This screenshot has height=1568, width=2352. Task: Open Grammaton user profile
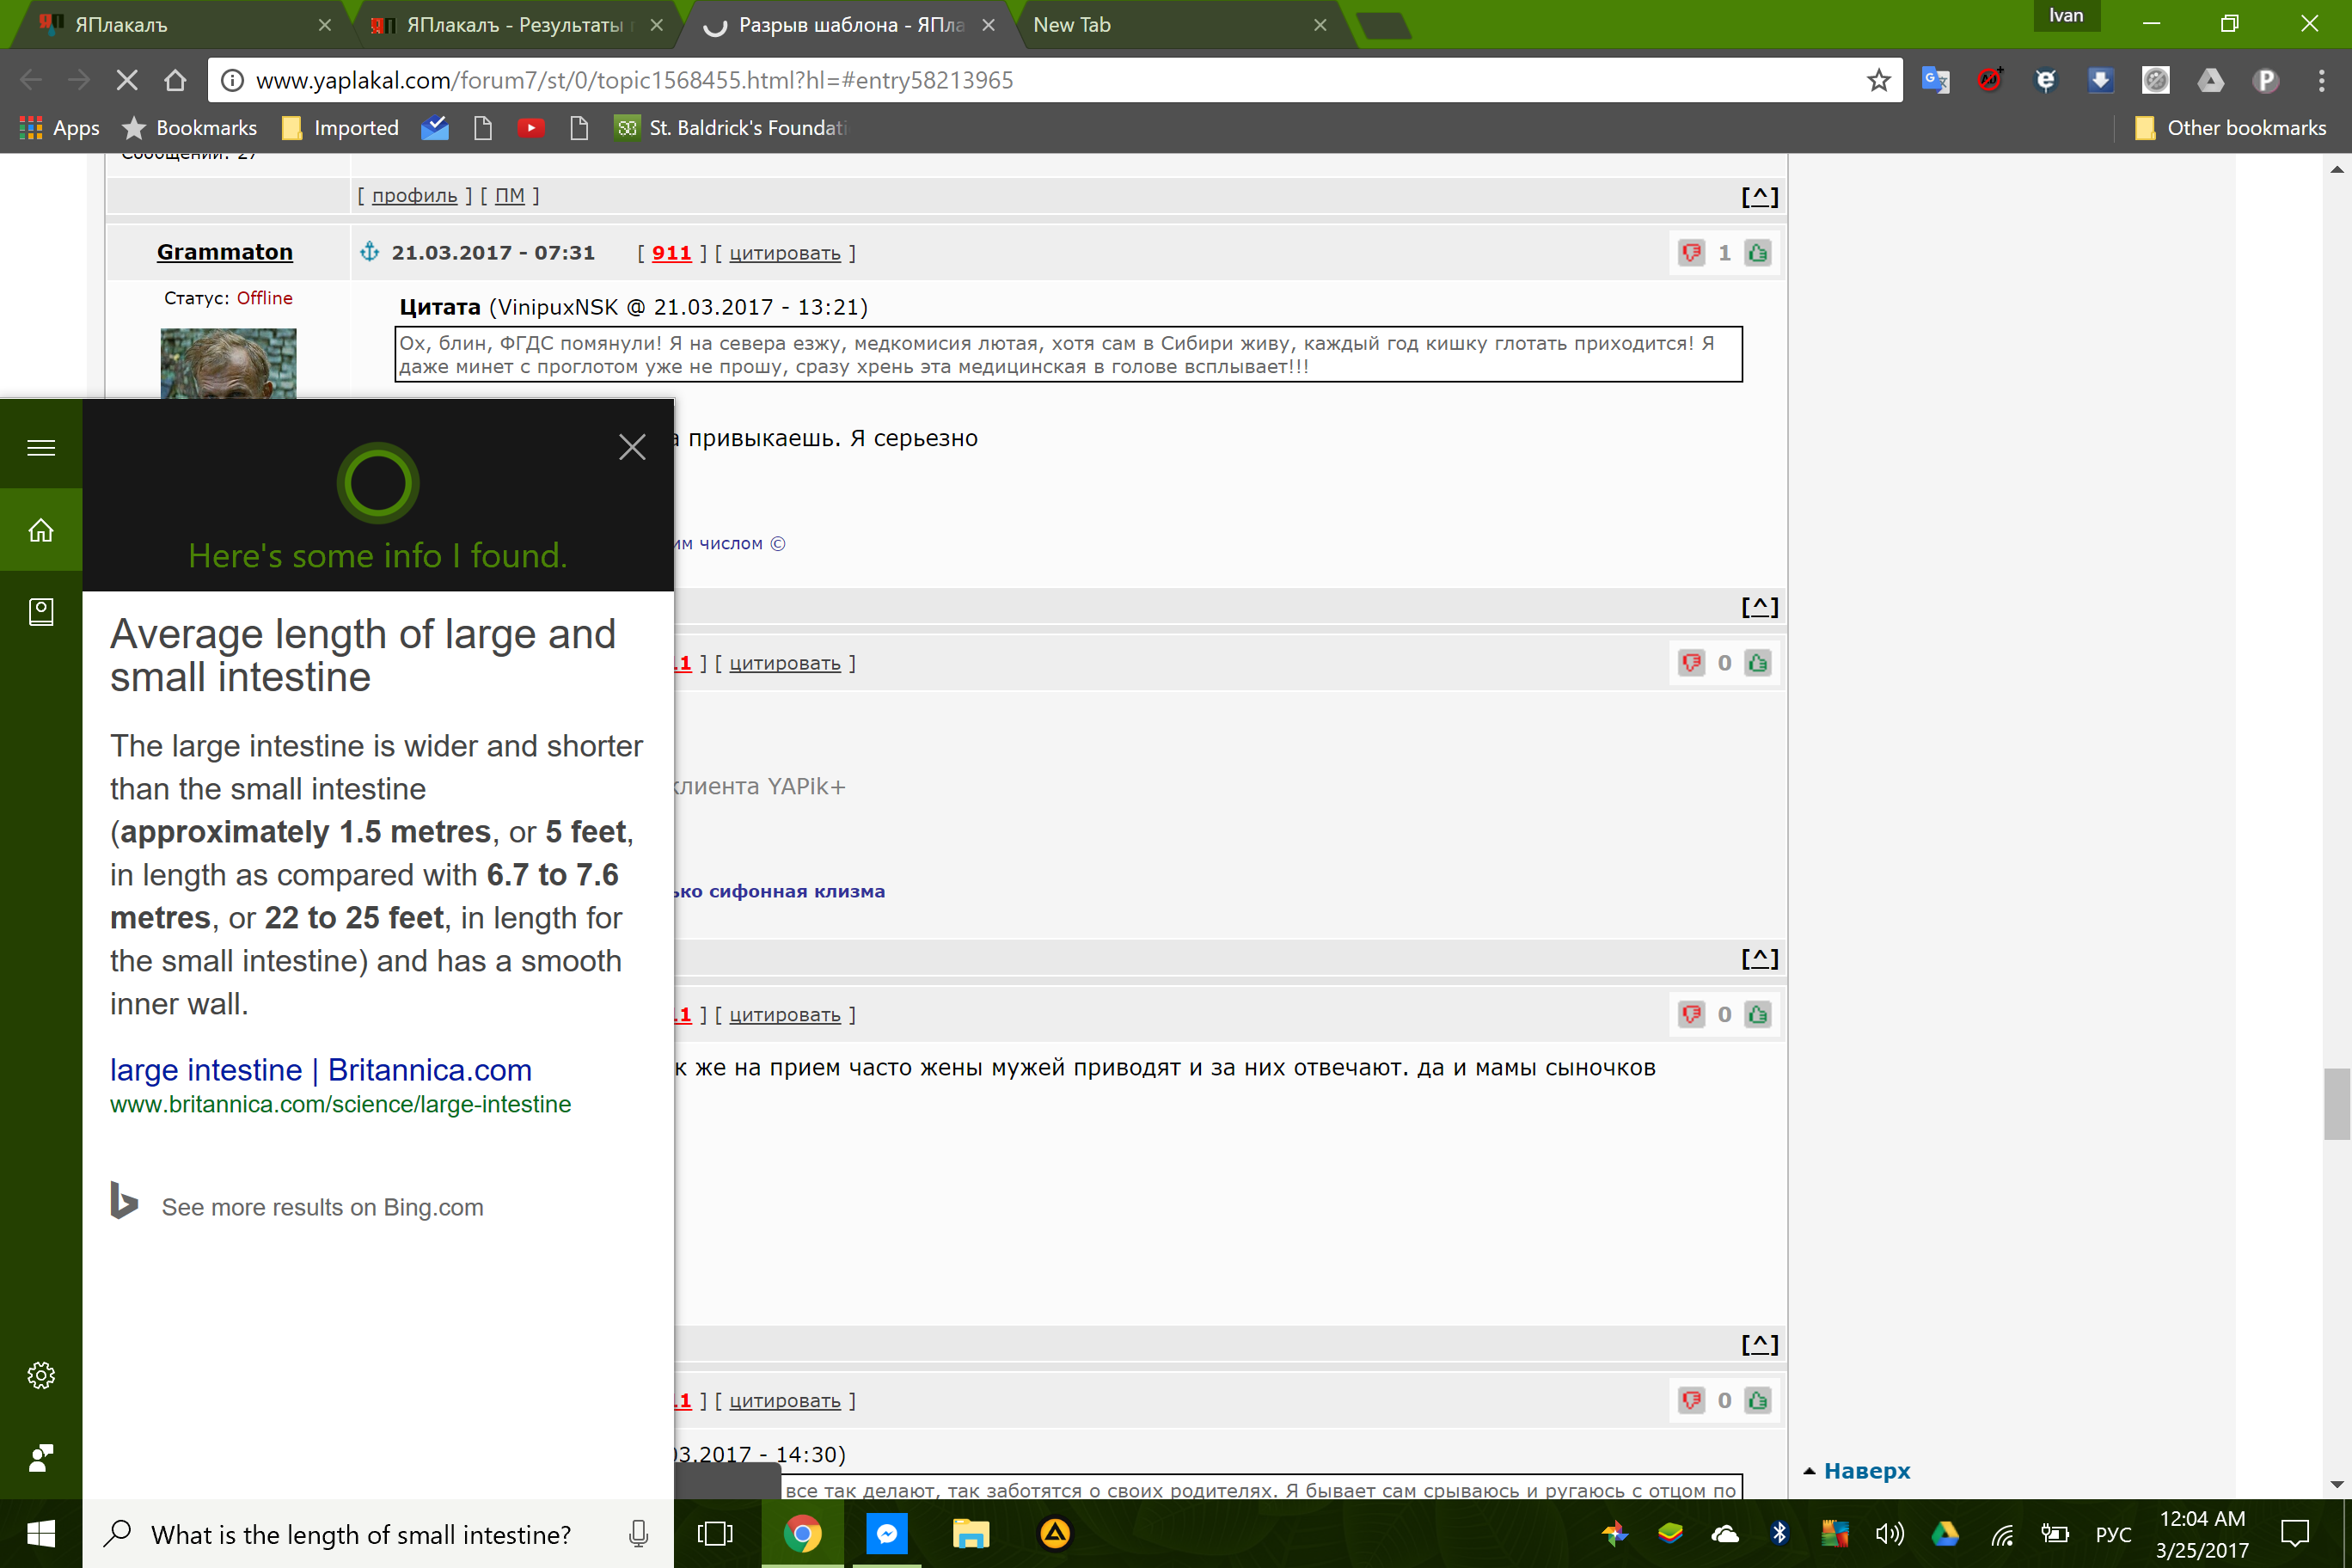pyautogui.click(x=225, y=252)
